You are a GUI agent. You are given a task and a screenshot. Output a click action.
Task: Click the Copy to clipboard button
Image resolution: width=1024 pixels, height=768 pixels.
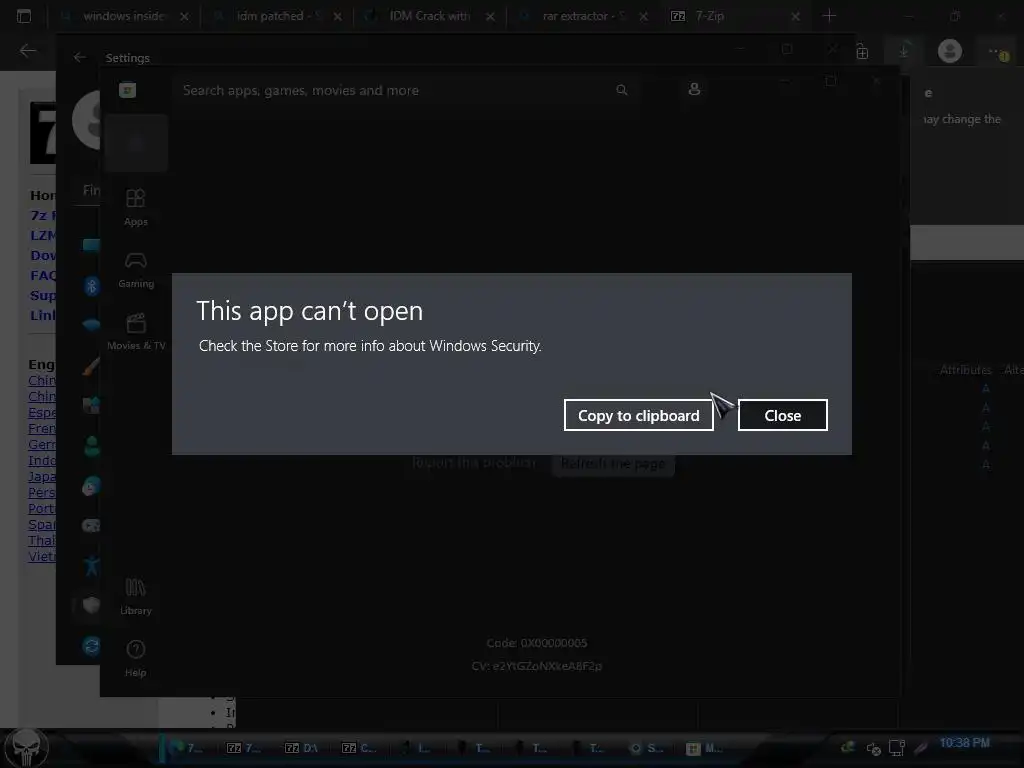click(x=638, y=415)
